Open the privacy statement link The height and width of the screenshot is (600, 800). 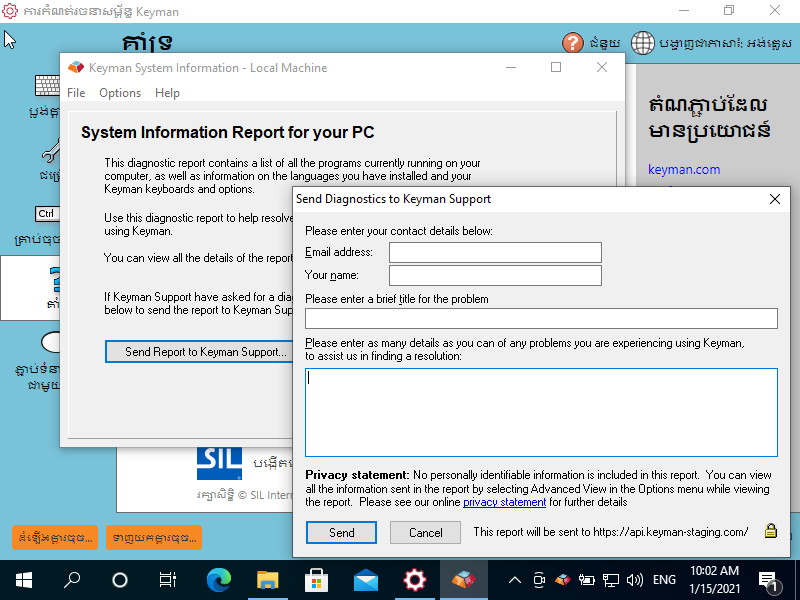click(x=504, y=502)
